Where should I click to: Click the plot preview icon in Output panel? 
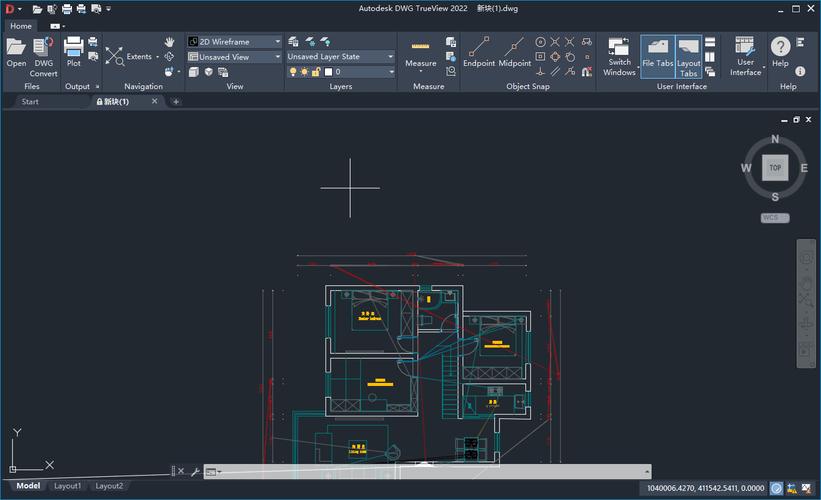pos(93,57)
